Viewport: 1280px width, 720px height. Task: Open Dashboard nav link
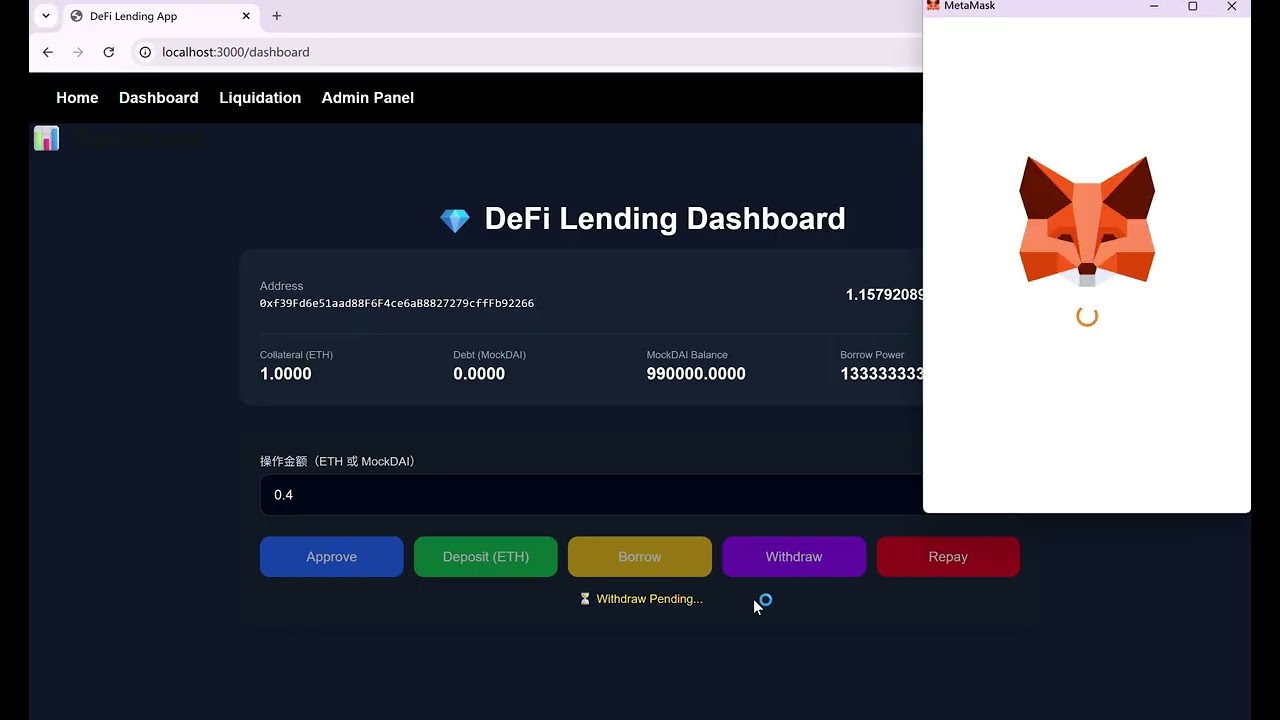click(159, 98)
